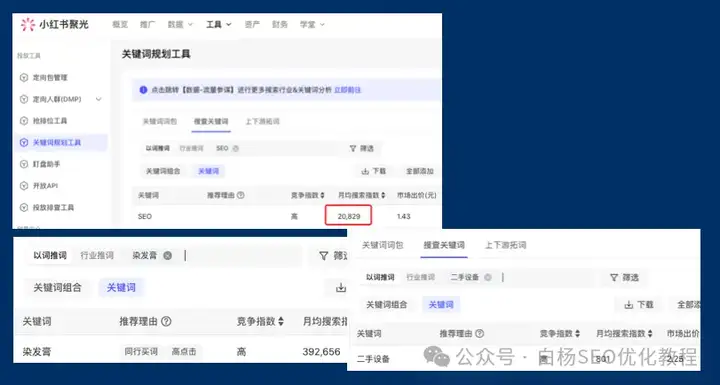Image resolution: width=720 pixels, height=385 pixels.
Task: Select 以词推词 in the 染发膏 panel
Action: click(50, 255)
